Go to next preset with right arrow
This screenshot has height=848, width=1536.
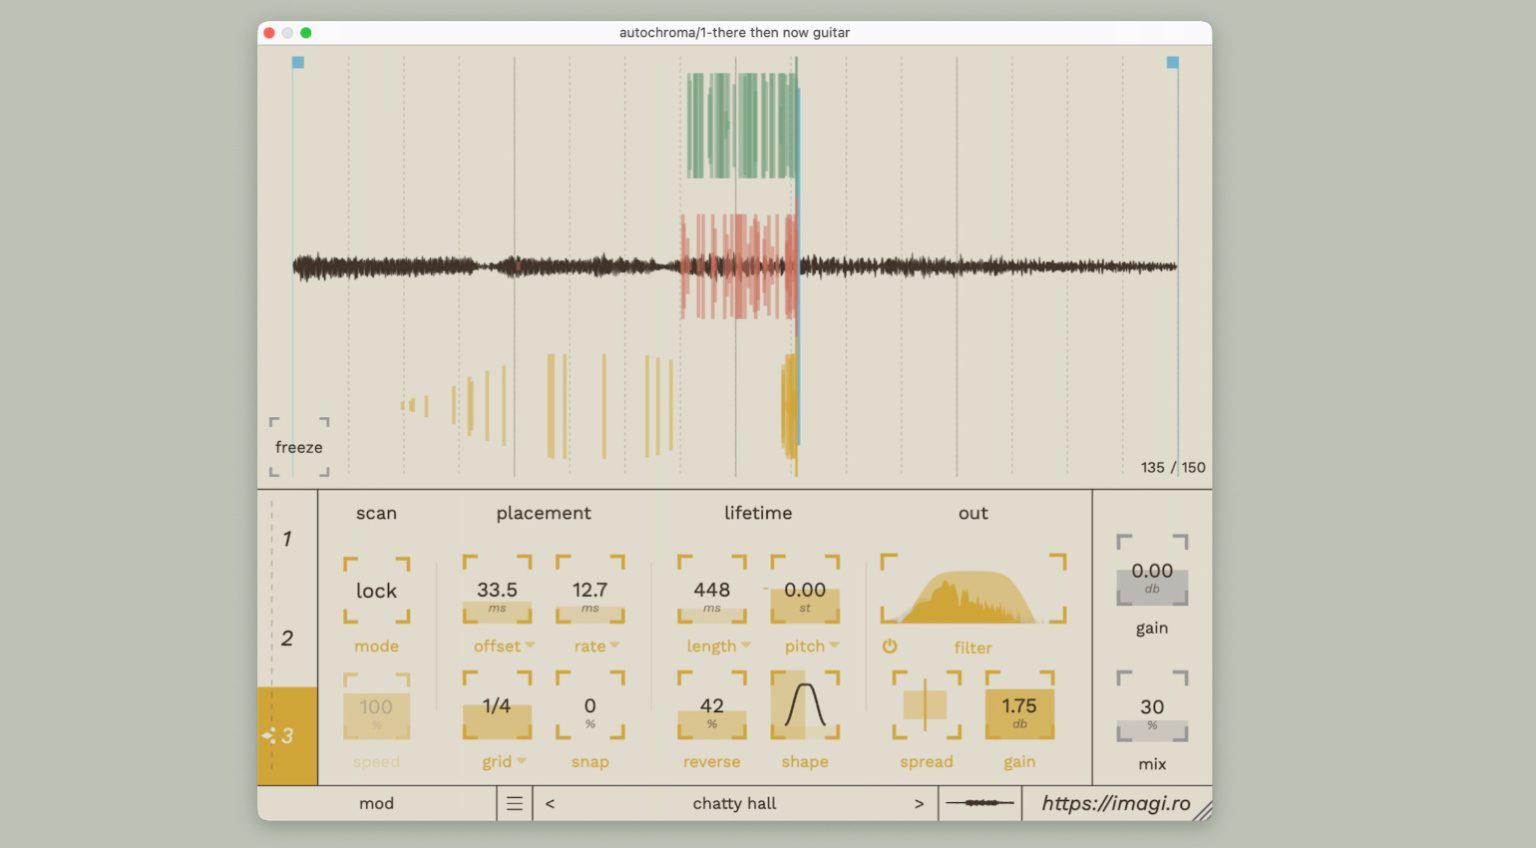[918, 803]
